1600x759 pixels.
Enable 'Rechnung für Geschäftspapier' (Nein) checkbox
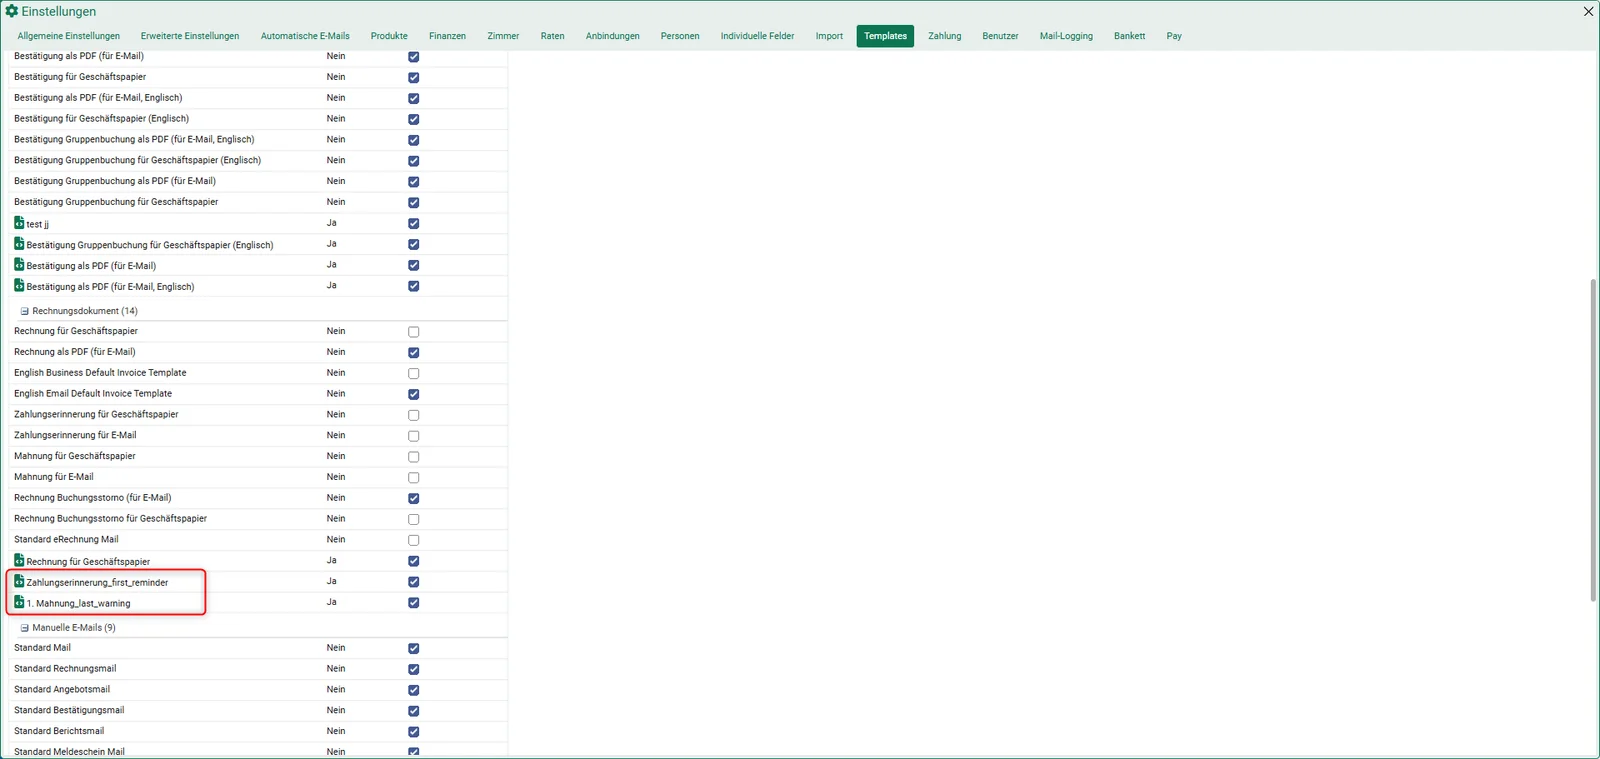coord(413,332)
